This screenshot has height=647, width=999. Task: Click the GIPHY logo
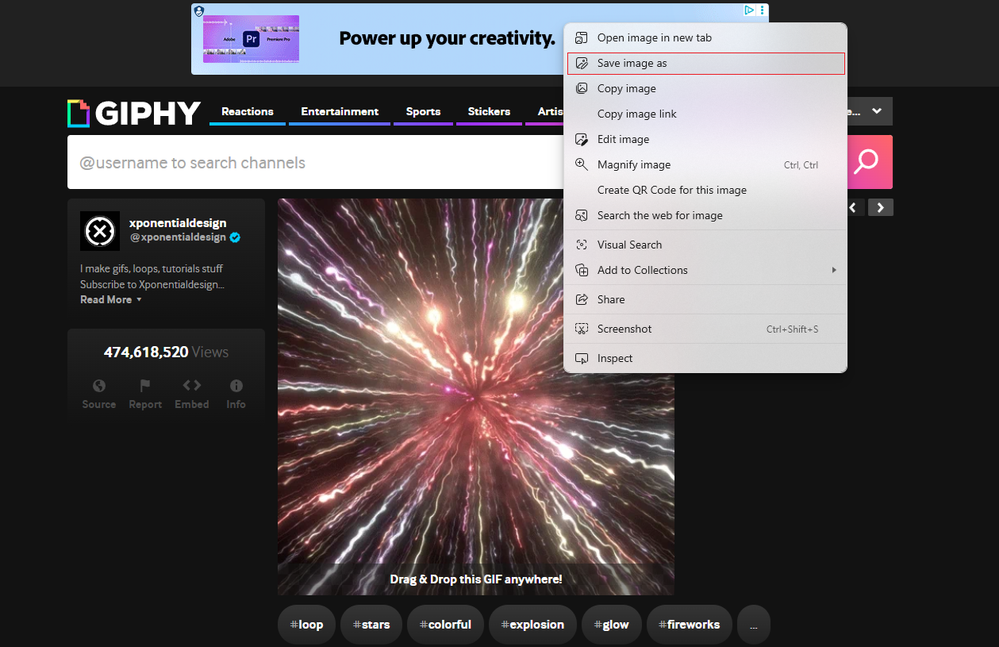pos(134,113)
